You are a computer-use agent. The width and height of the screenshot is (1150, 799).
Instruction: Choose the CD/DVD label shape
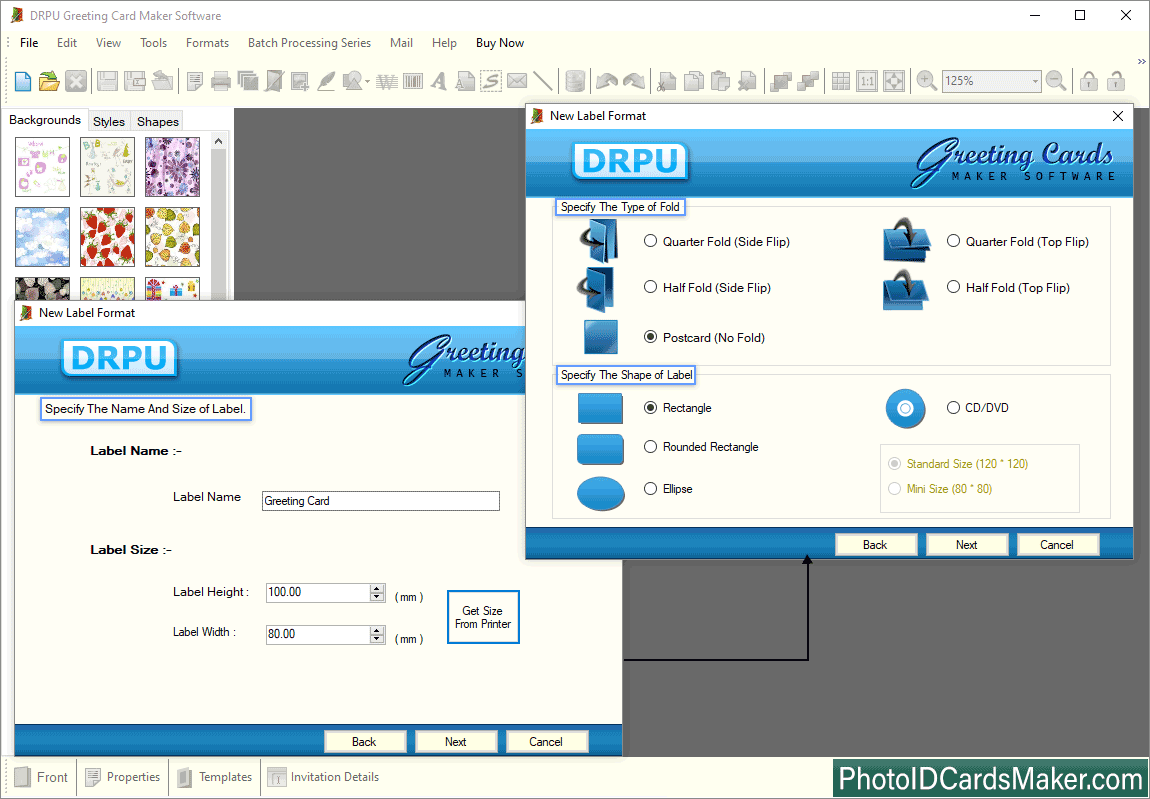[x=953, y=407]
